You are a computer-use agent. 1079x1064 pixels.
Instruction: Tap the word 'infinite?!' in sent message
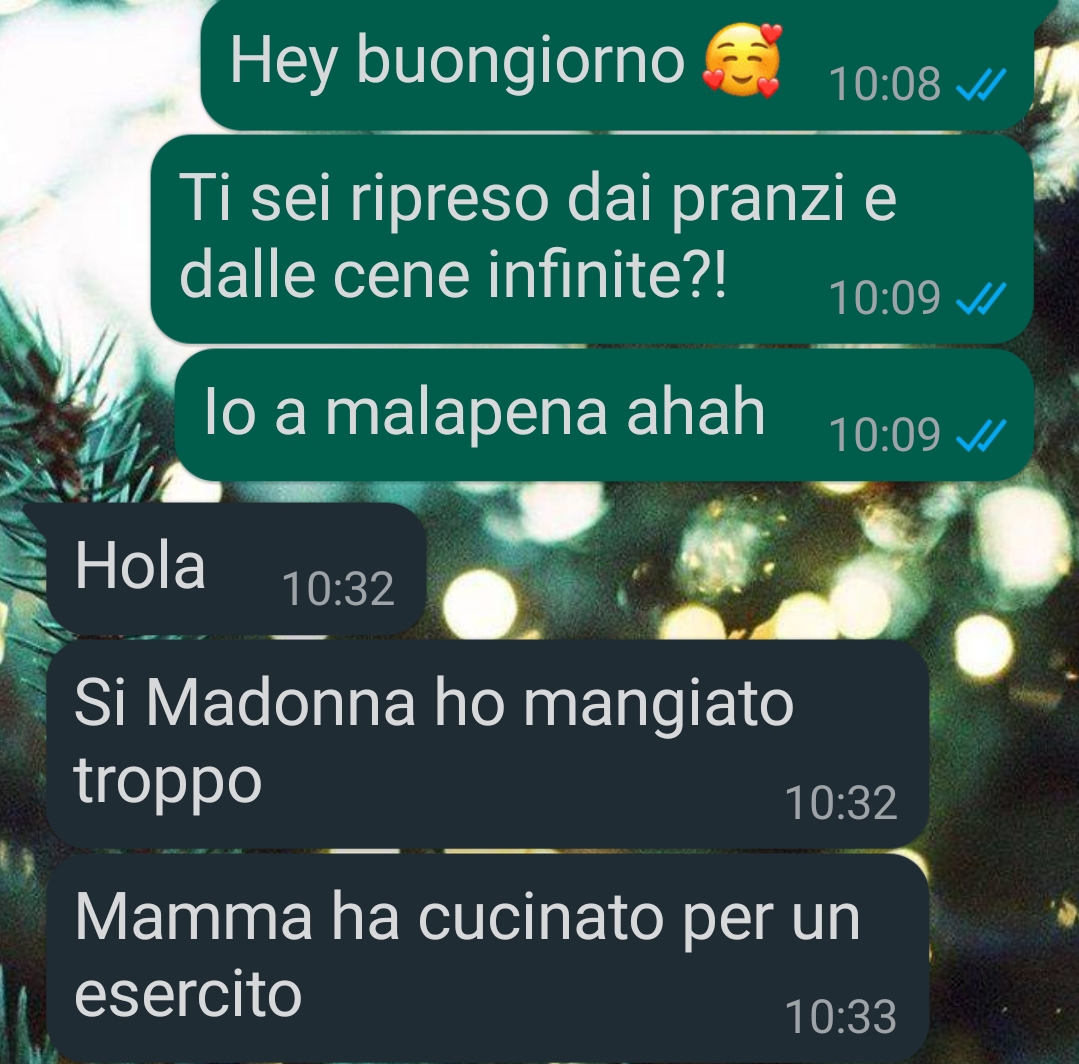606,274
